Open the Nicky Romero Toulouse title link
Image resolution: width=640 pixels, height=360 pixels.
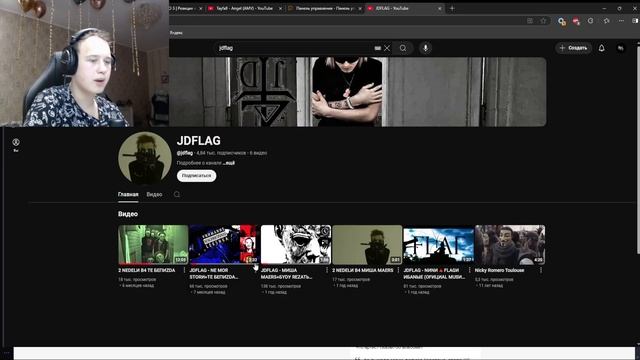click(499, 270)
